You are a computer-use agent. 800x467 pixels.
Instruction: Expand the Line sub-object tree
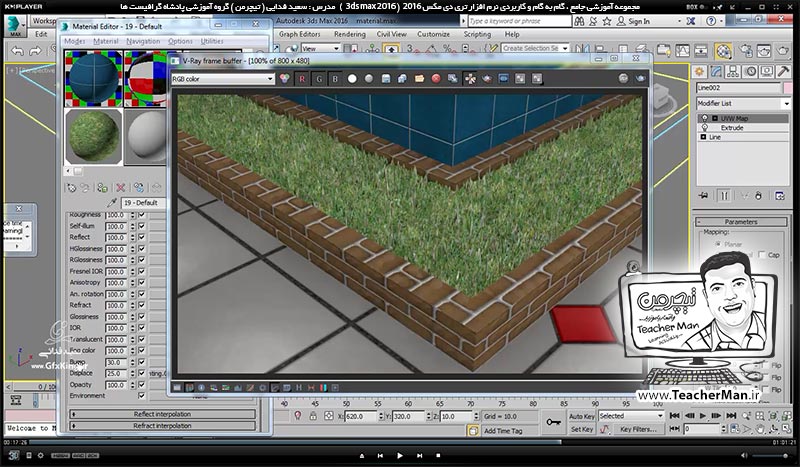704,137
